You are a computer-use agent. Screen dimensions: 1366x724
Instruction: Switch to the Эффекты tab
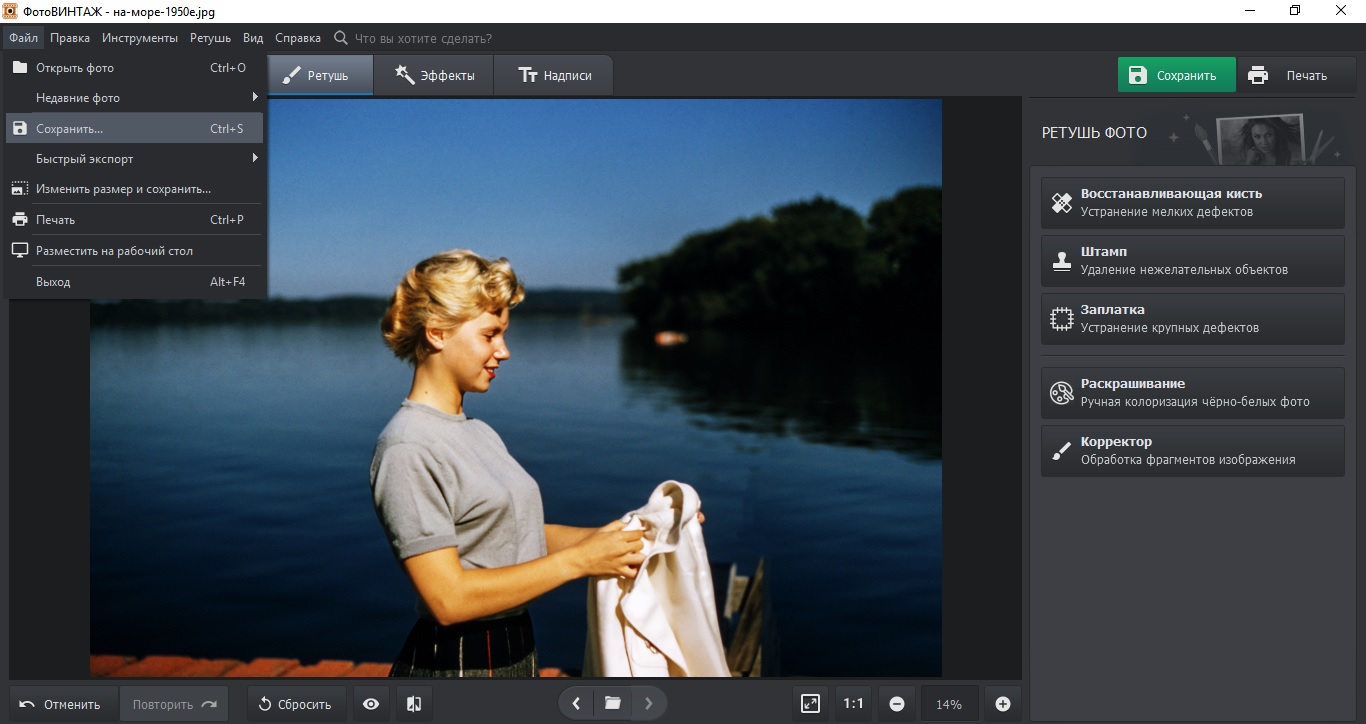click(434, 75)
